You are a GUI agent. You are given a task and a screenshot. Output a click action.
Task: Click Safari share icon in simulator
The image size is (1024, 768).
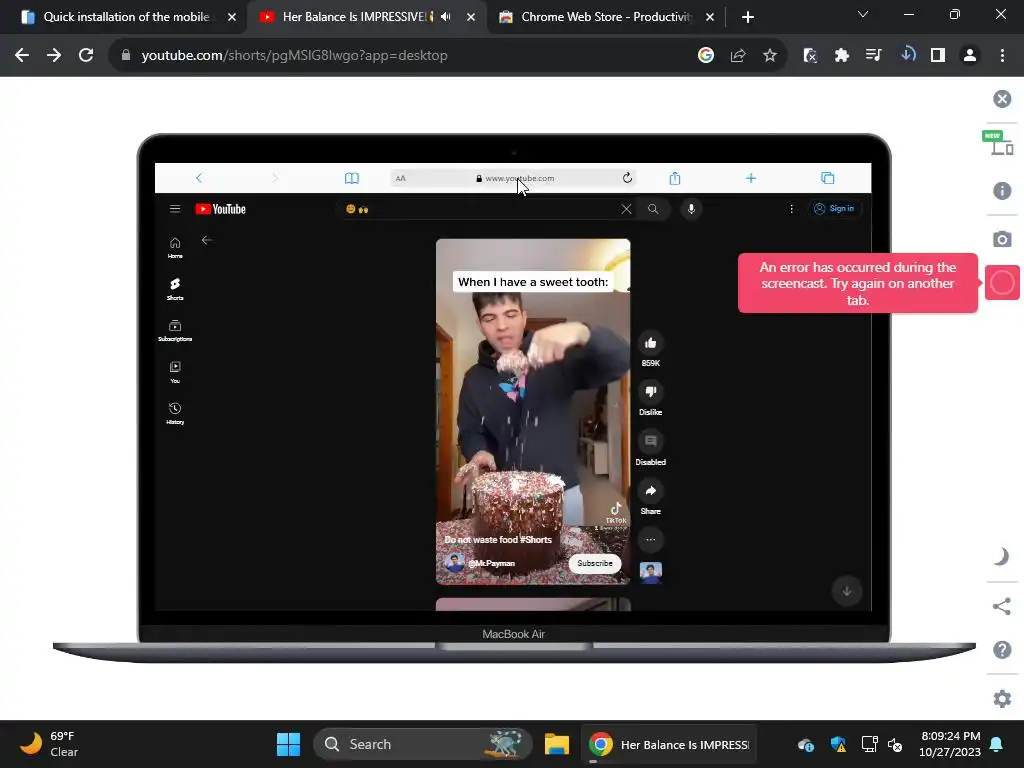(675, 178)
